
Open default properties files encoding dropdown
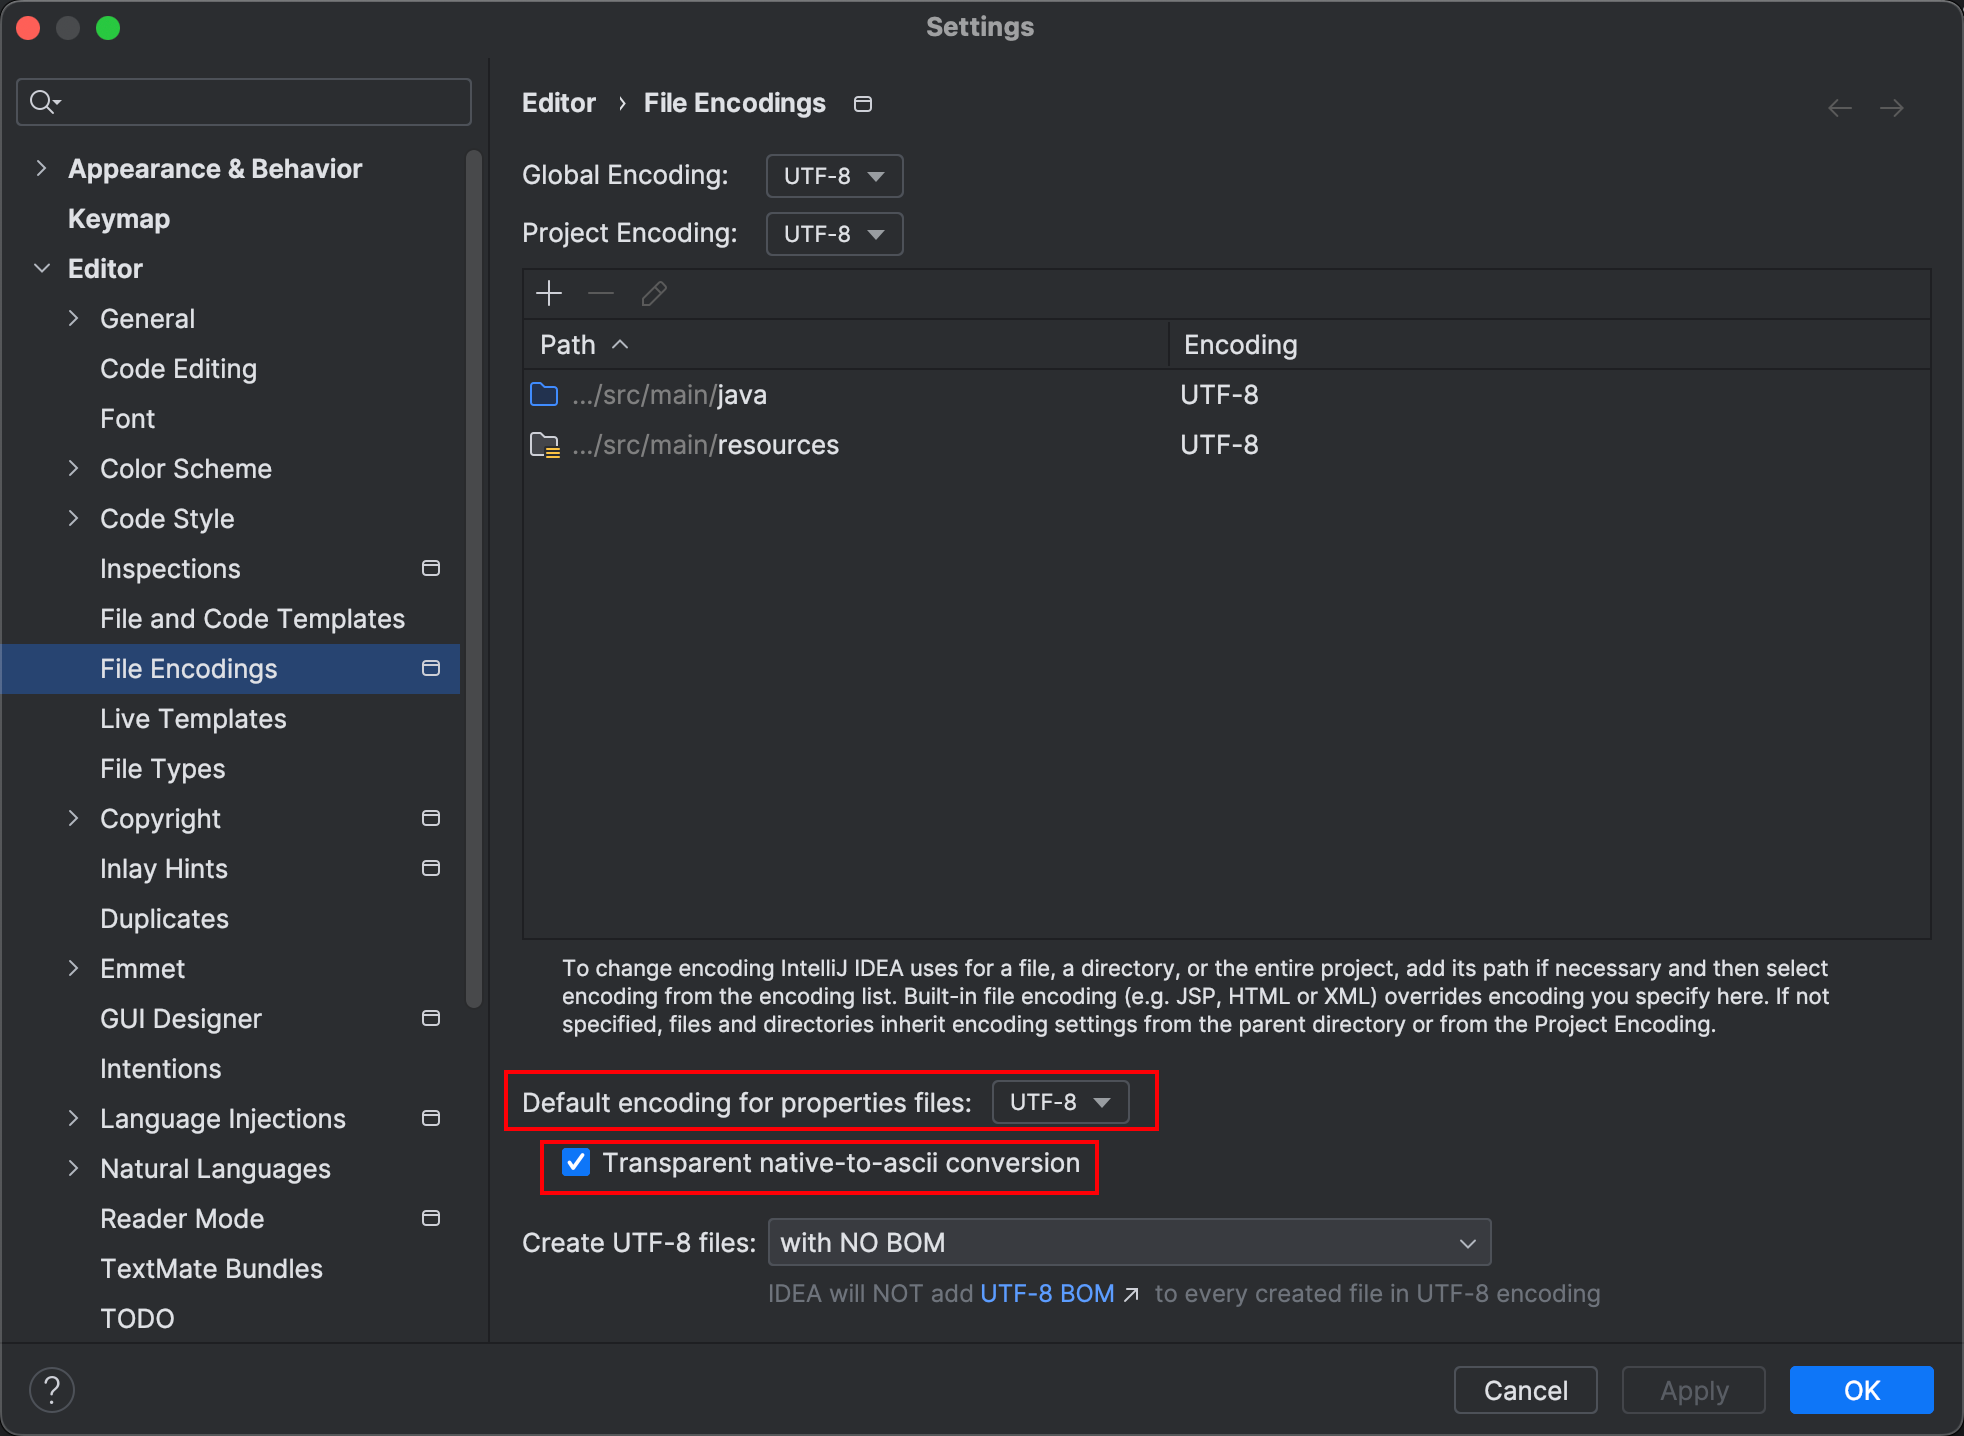[x=1060, y=1102]
